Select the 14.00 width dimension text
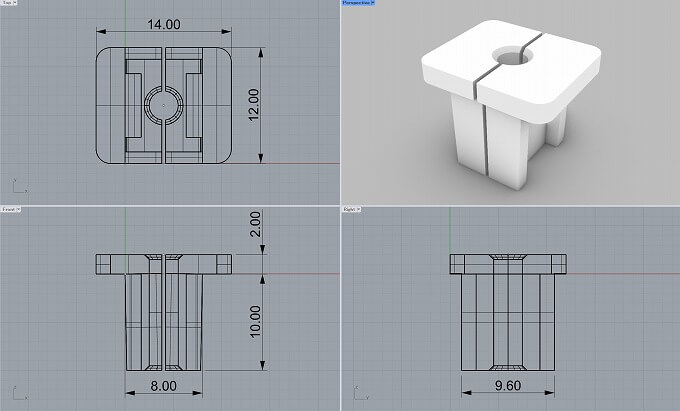680x411 pixels. pos(164,23)
